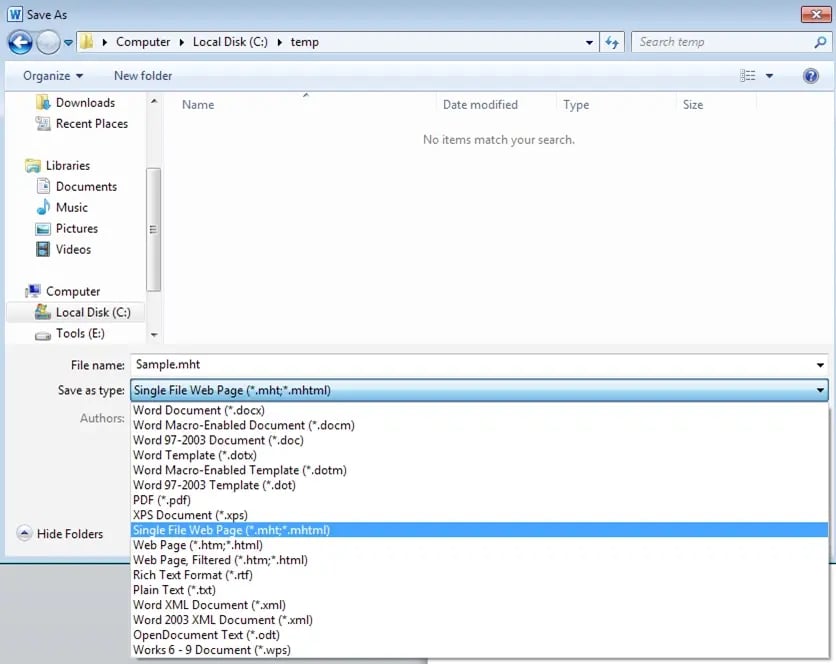Open Tools (E:) drive

pos(79,334)
